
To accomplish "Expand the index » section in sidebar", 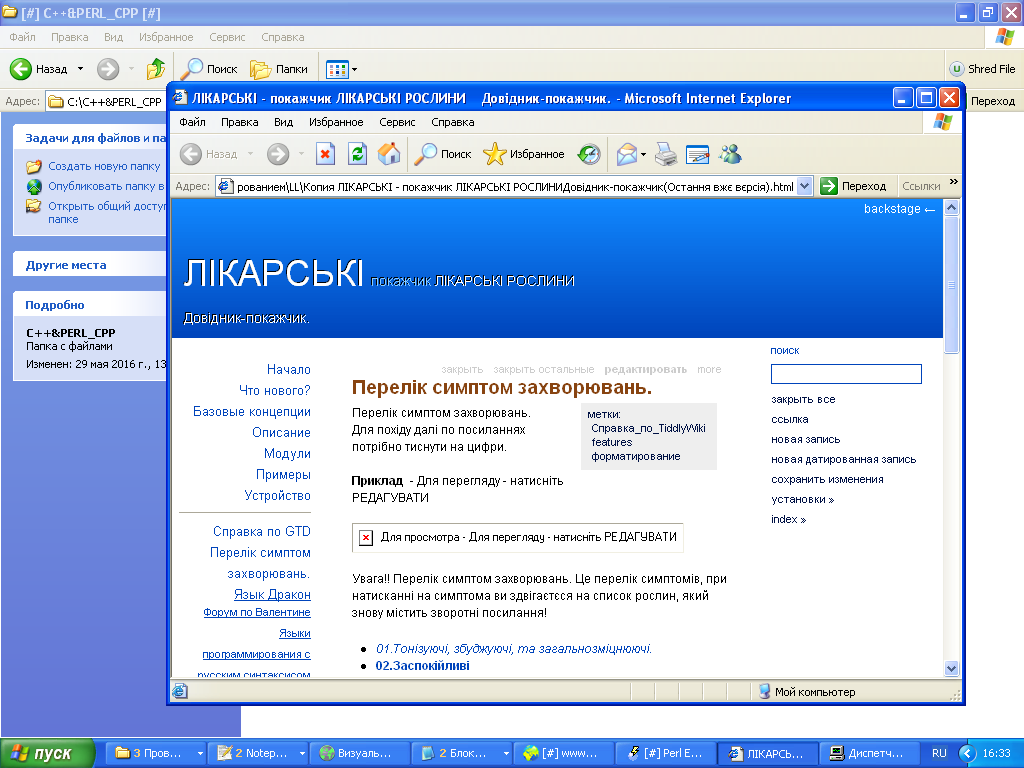I will [788, 519].
